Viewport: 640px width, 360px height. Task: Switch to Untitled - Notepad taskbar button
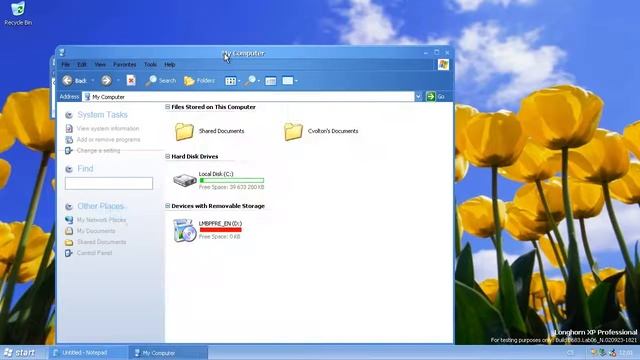(x=88, y=353)
